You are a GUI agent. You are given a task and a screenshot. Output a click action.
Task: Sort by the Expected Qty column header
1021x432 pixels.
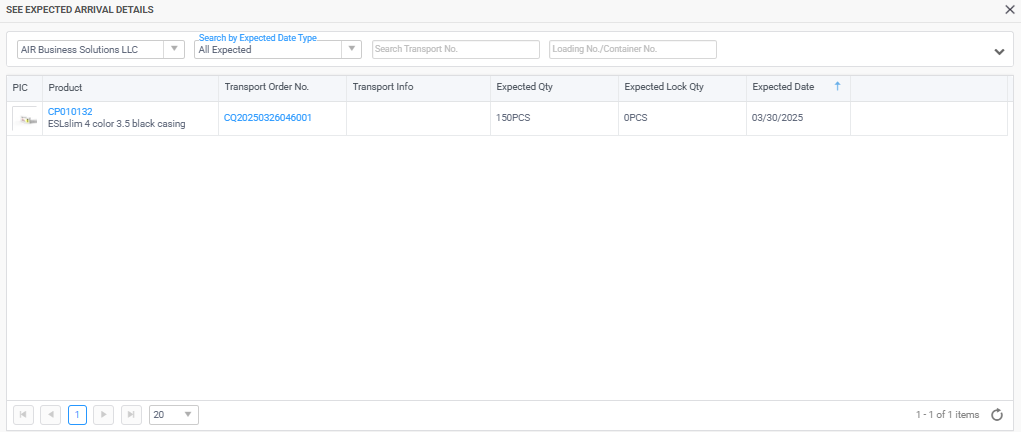click(525, 87)
